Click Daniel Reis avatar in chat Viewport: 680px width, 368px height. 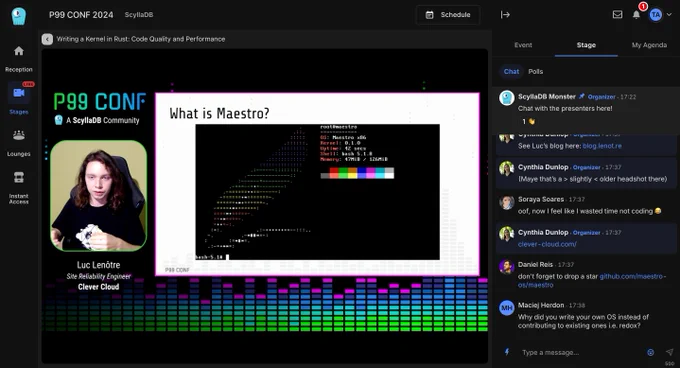[x=507, y=267]
